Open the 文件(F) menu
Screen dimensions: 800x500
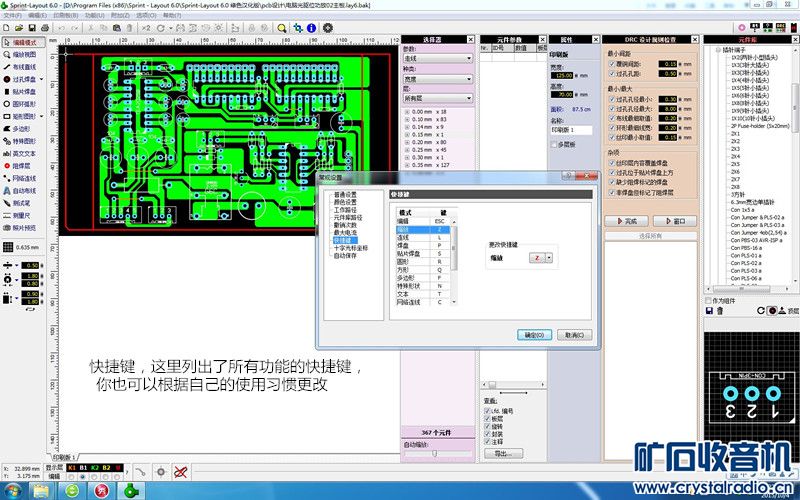coord(13,15)
